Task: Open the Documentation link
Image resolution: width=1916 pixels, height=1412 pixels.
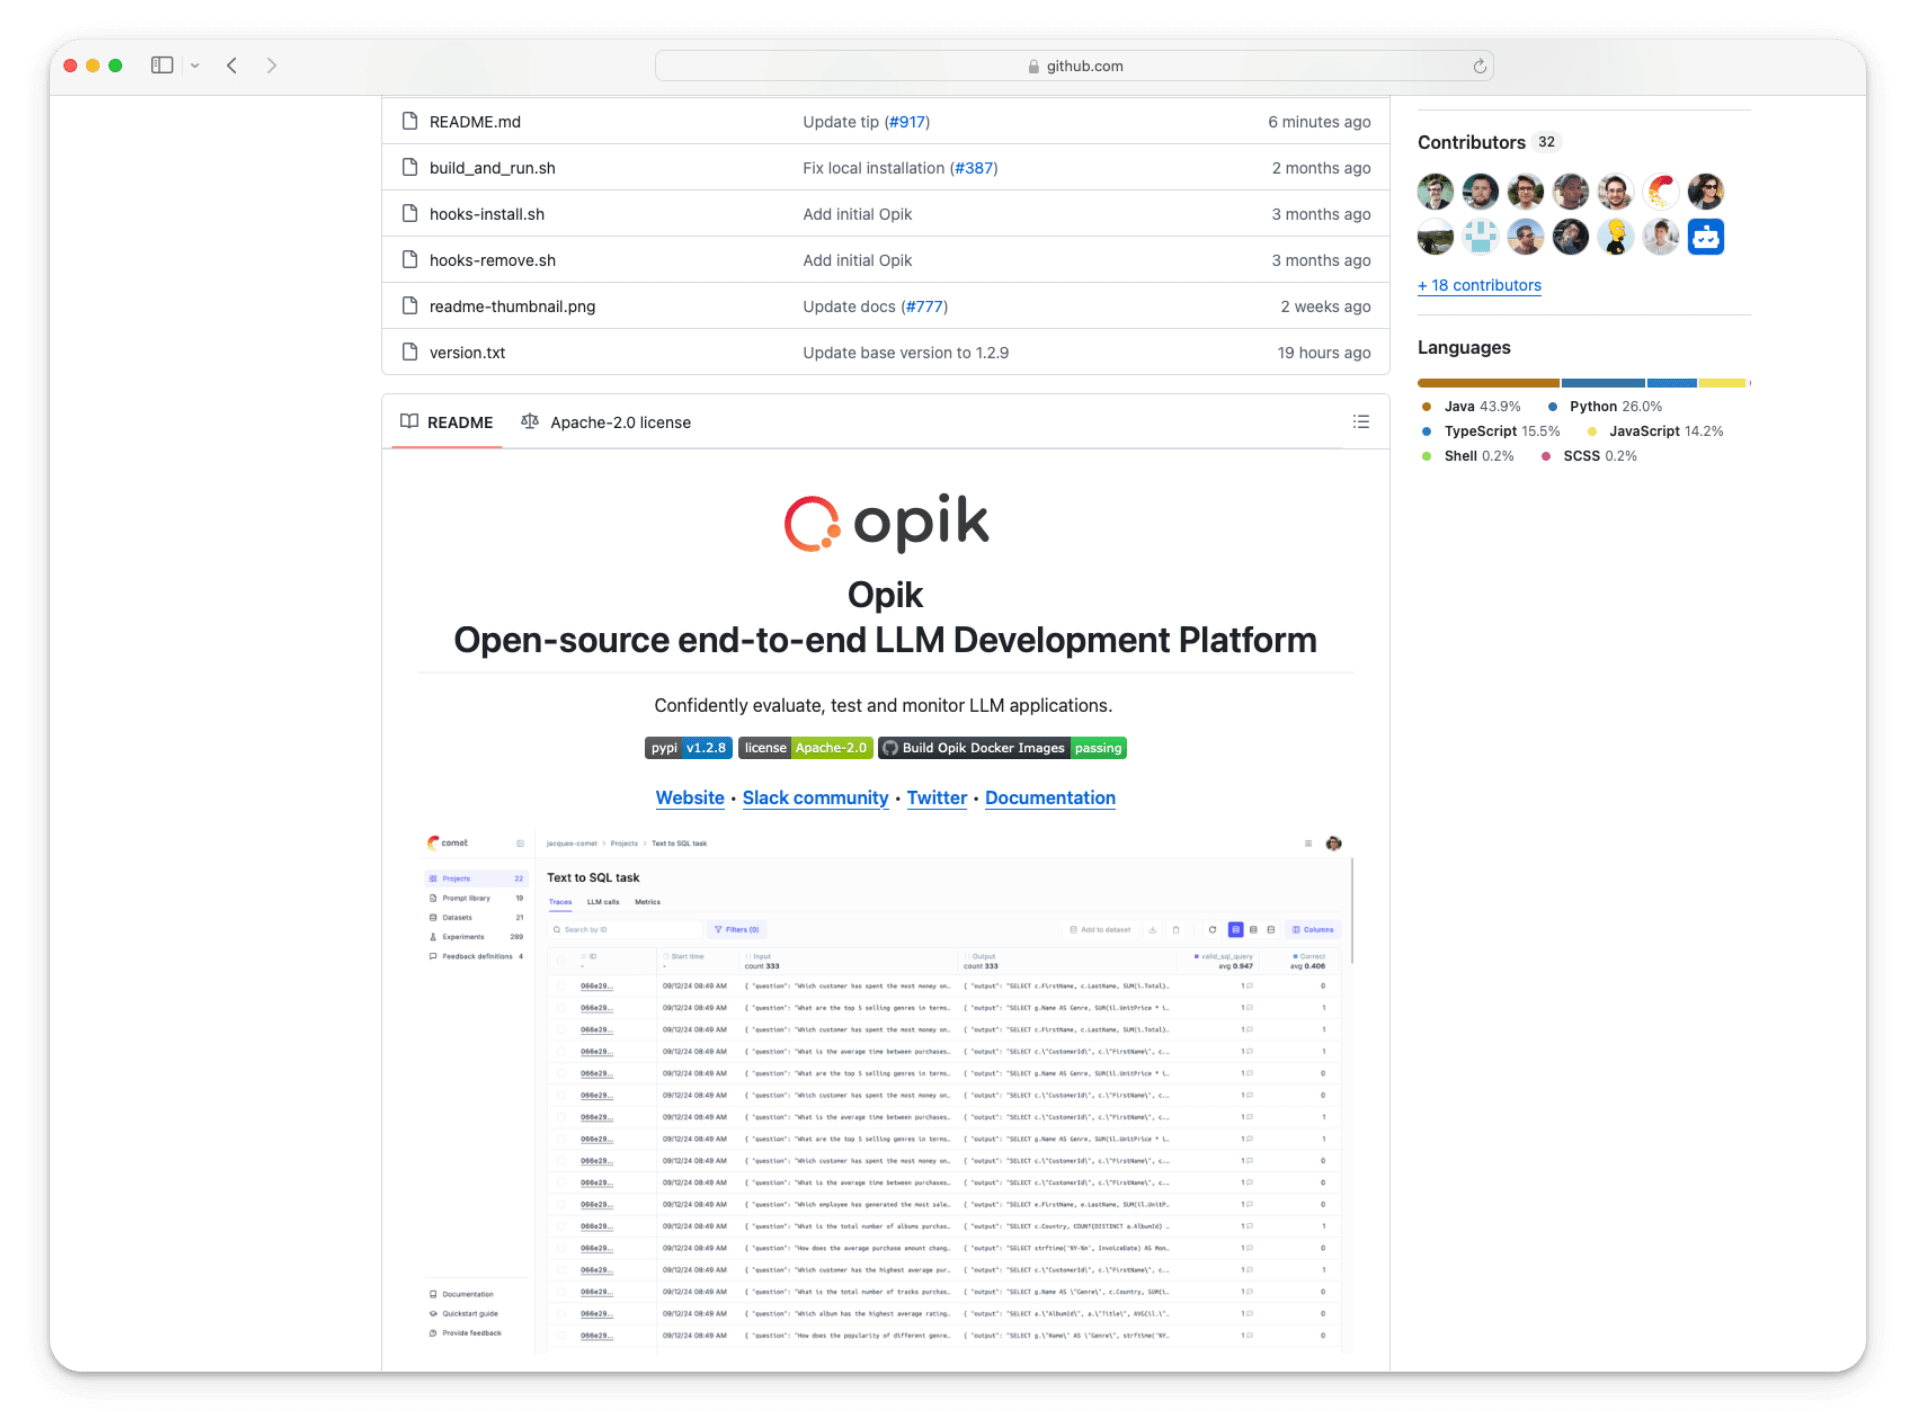Action: coord(1050,798)
